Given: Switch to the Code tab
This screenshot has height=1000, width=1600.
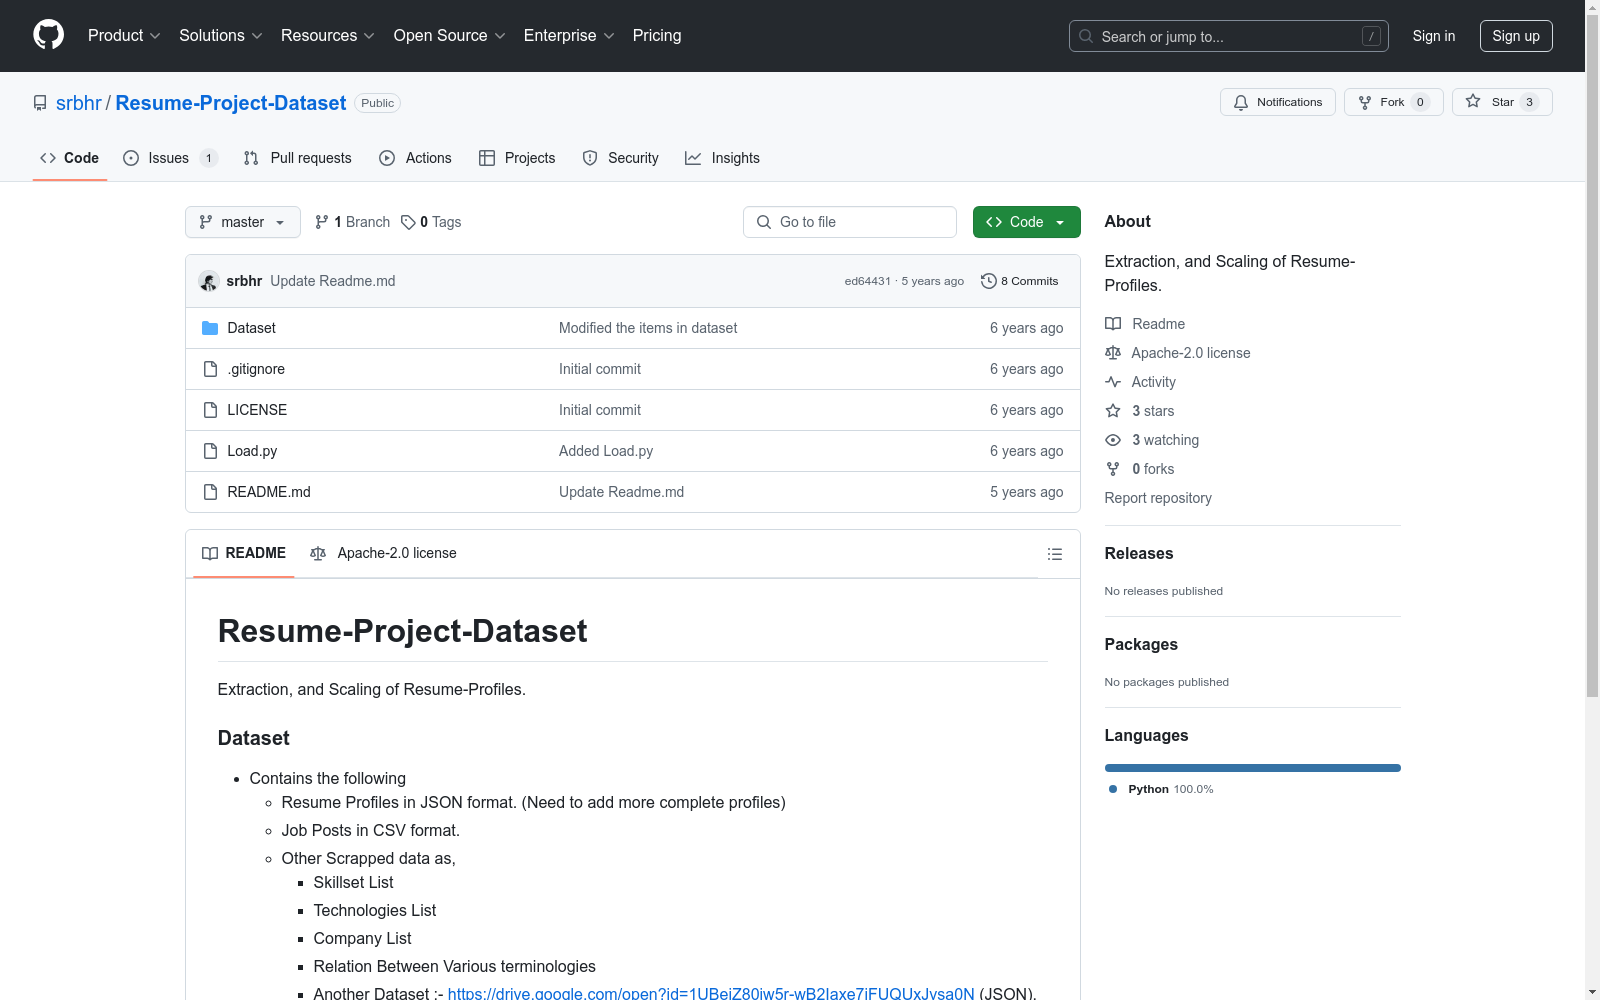Looking at the screenshot, I should [70, 158].
